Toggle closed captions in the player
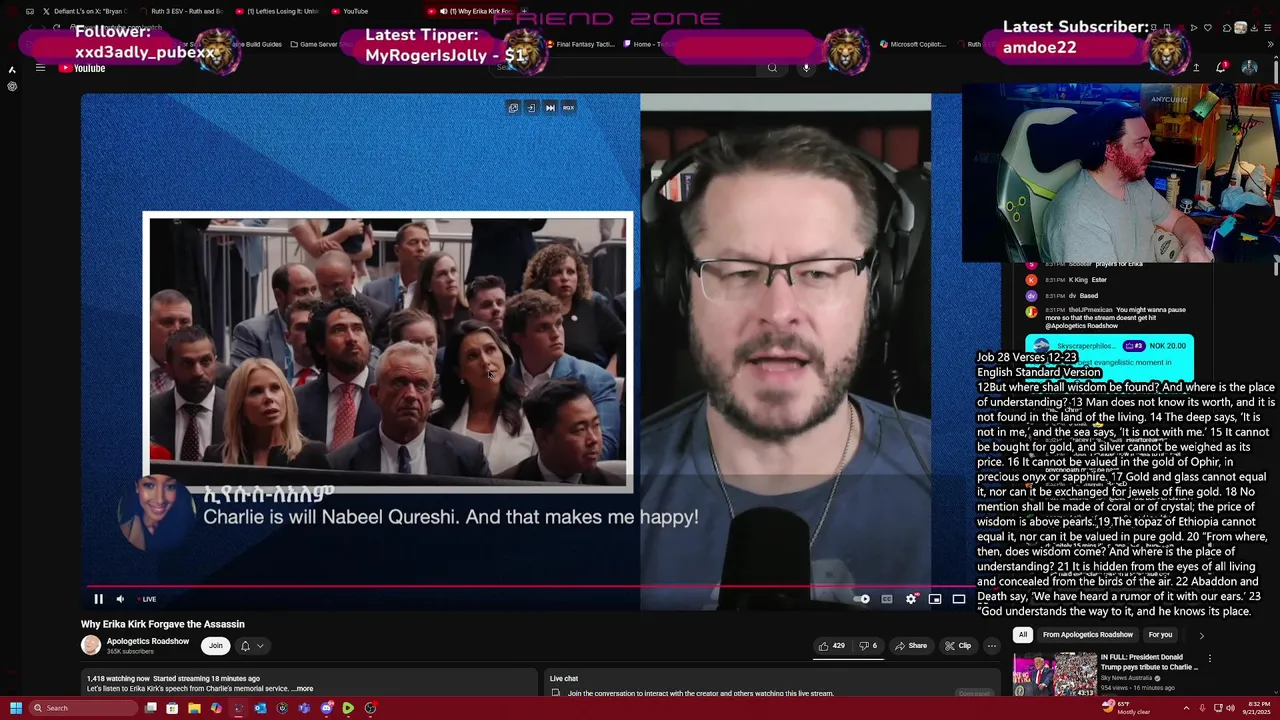The height and width of the screenshot is (720, 1280). pyautogui.click(x=887, y=599)
